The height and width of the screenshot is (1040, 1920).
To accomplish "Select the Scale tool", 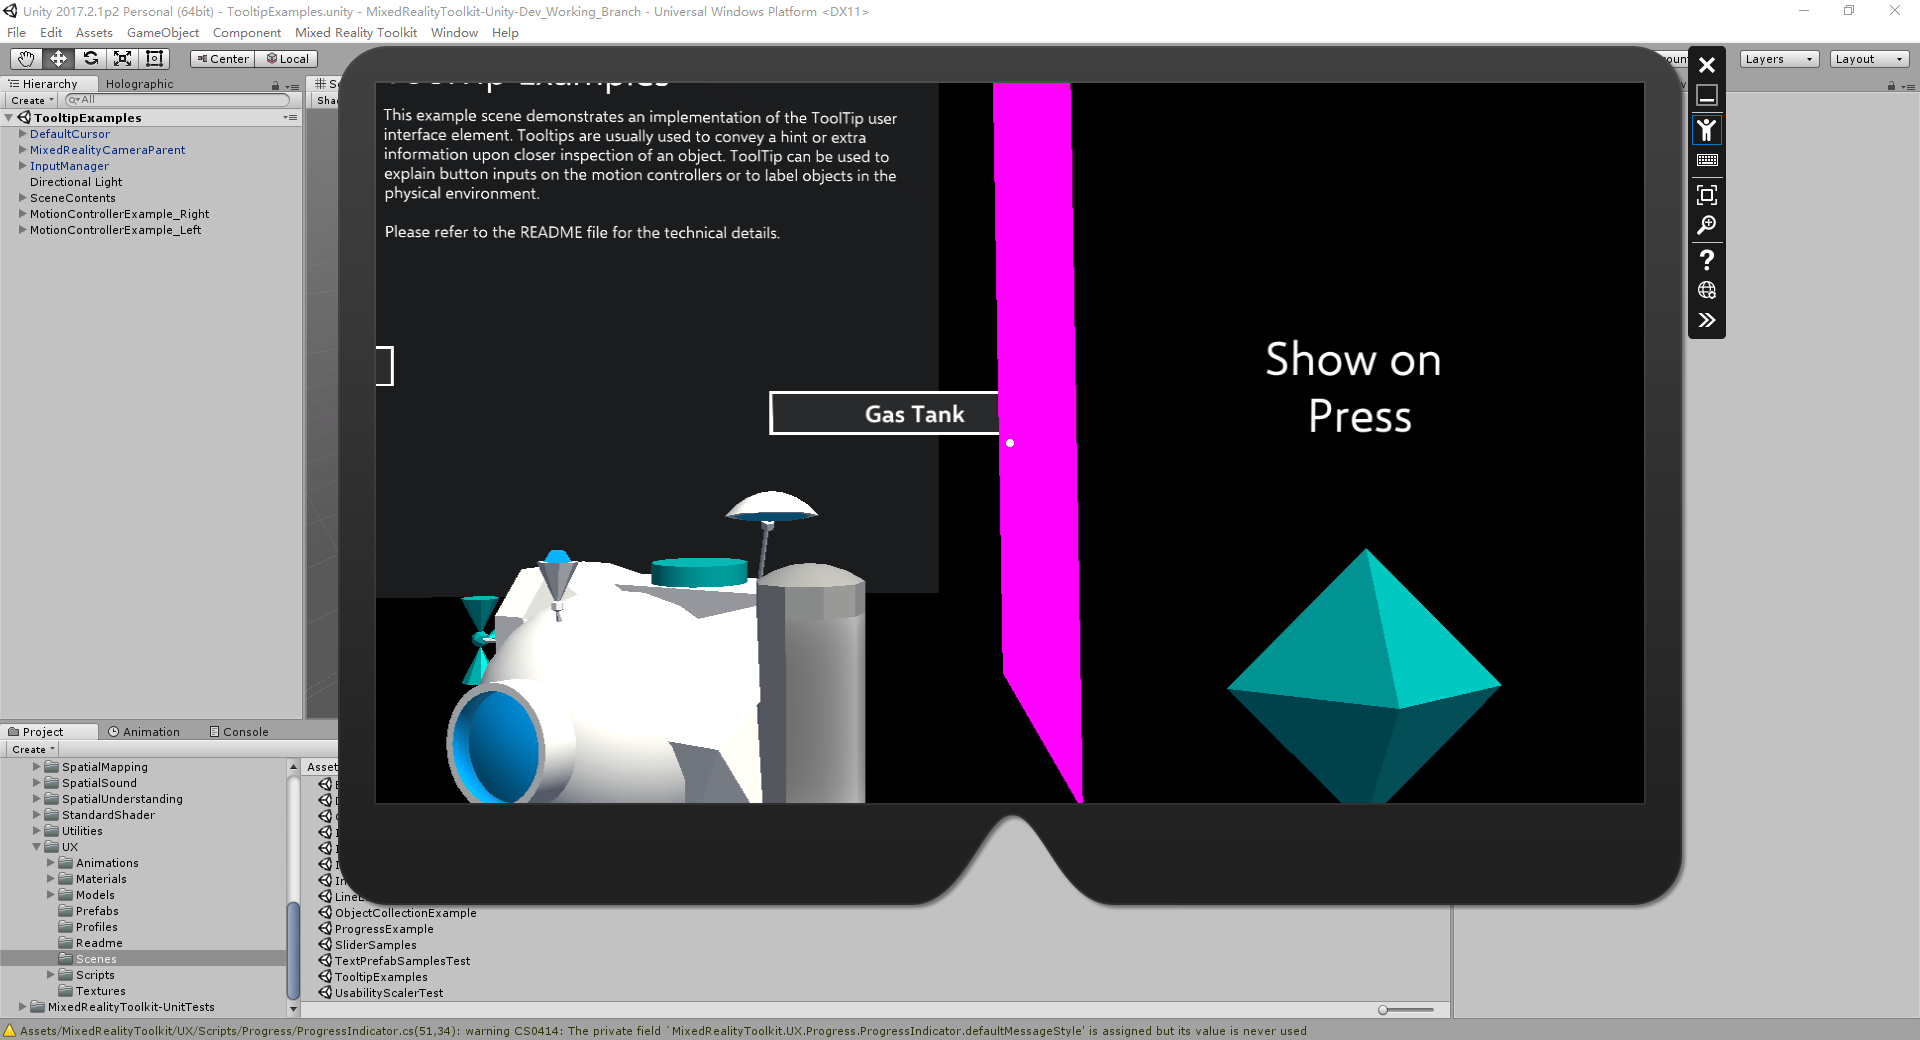I will click(122, 58).
